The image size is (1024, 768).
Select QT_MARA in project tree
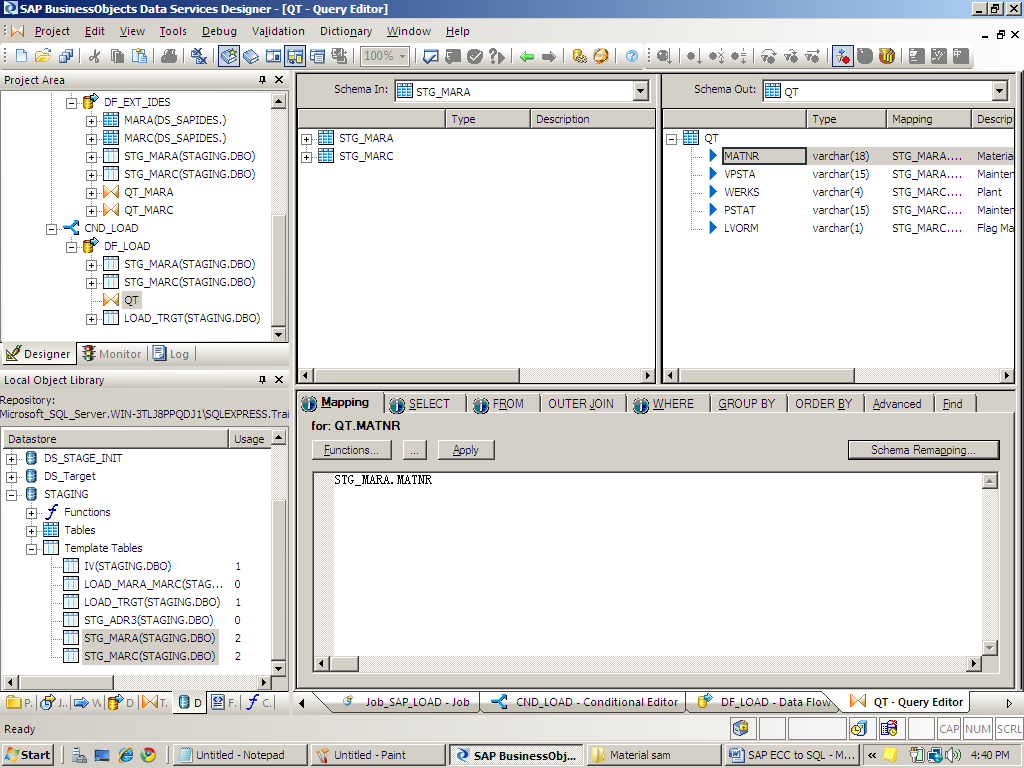click(x=149, y=193)
